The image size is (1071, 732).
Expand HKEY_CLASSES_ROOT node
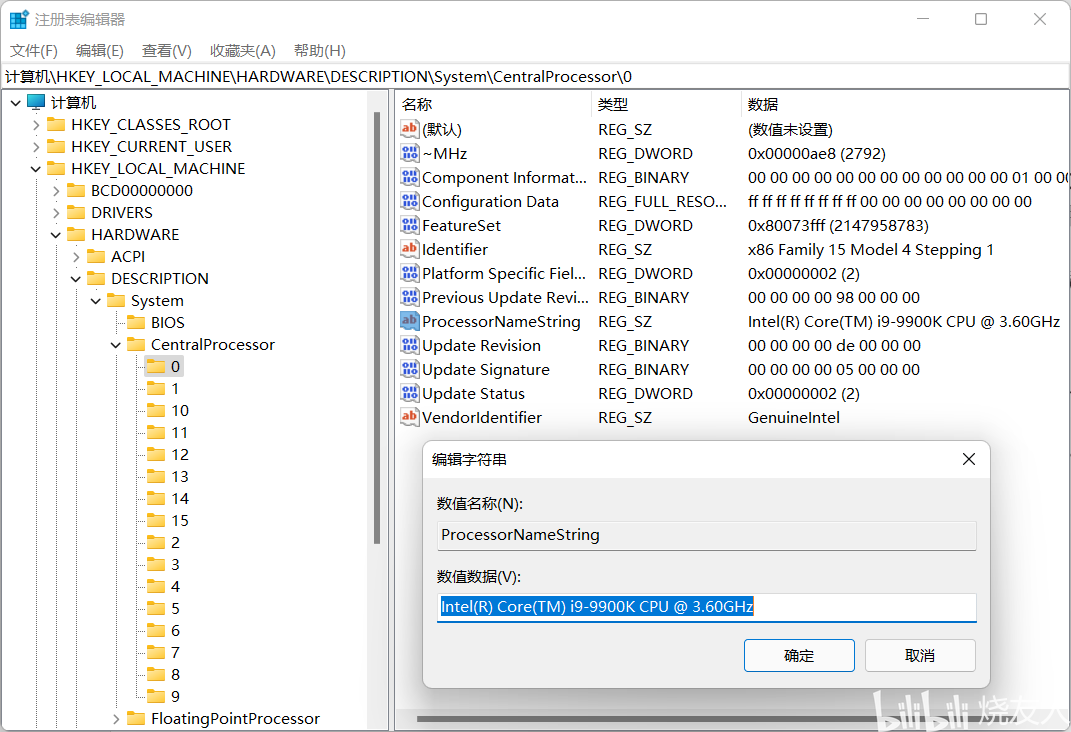click(36, 125)
